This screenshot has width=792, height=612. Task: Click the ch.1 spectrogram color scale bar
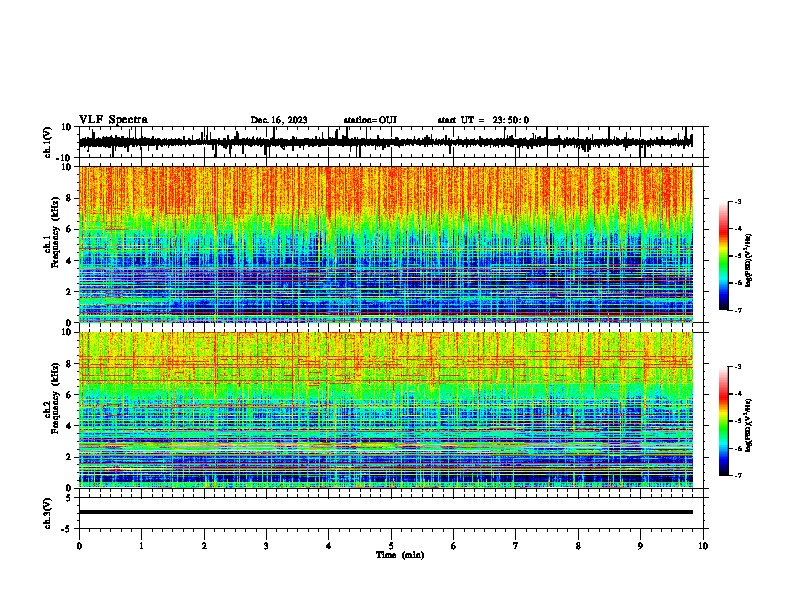[x=724, y=256]
